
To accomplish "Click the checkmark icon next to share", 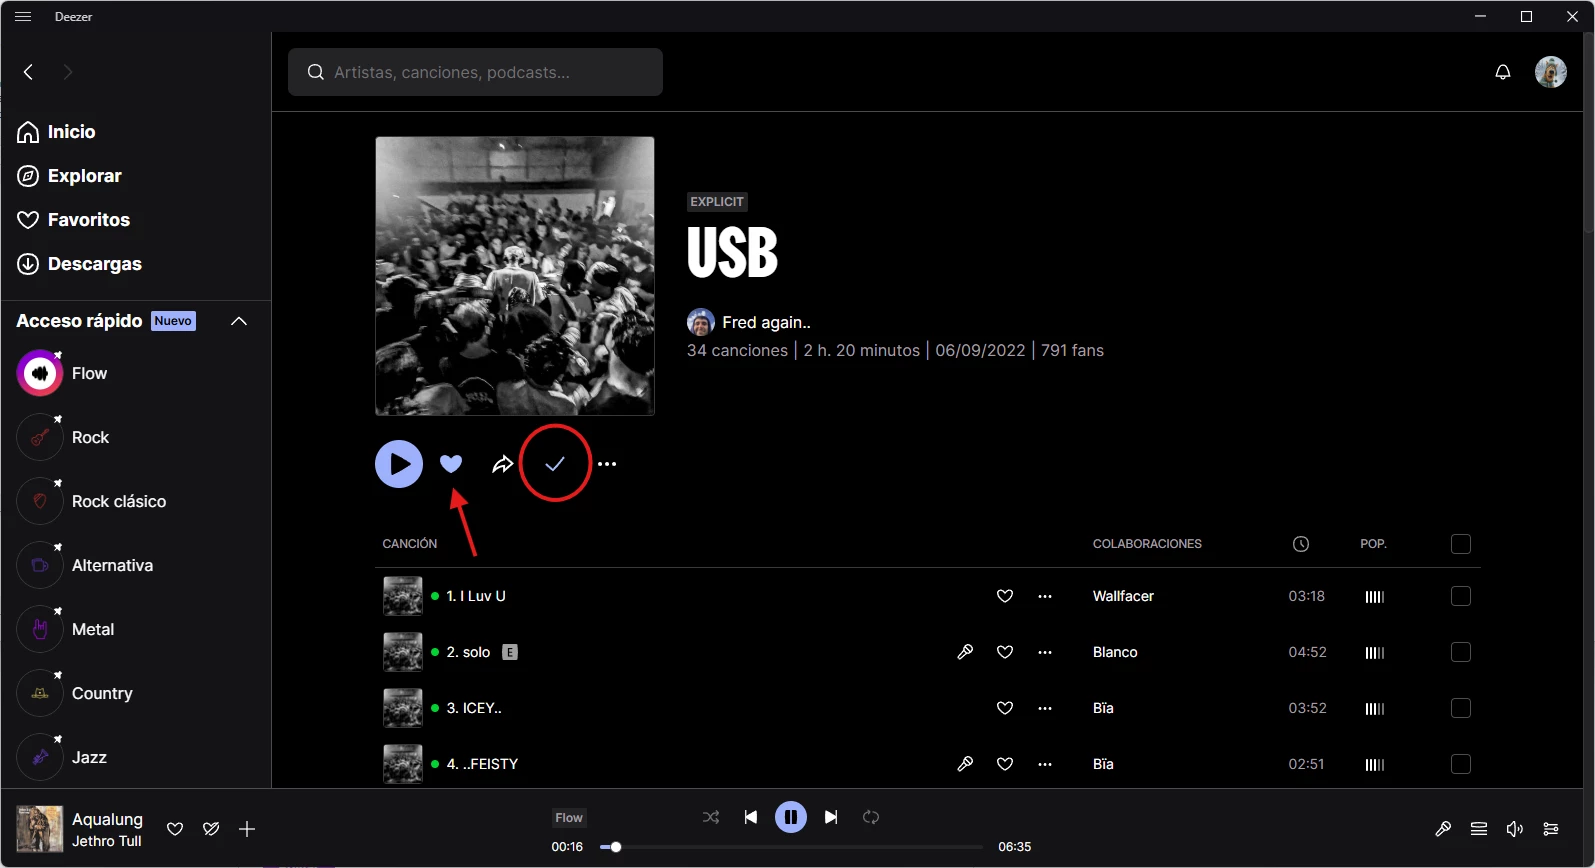I will point(555,464).
